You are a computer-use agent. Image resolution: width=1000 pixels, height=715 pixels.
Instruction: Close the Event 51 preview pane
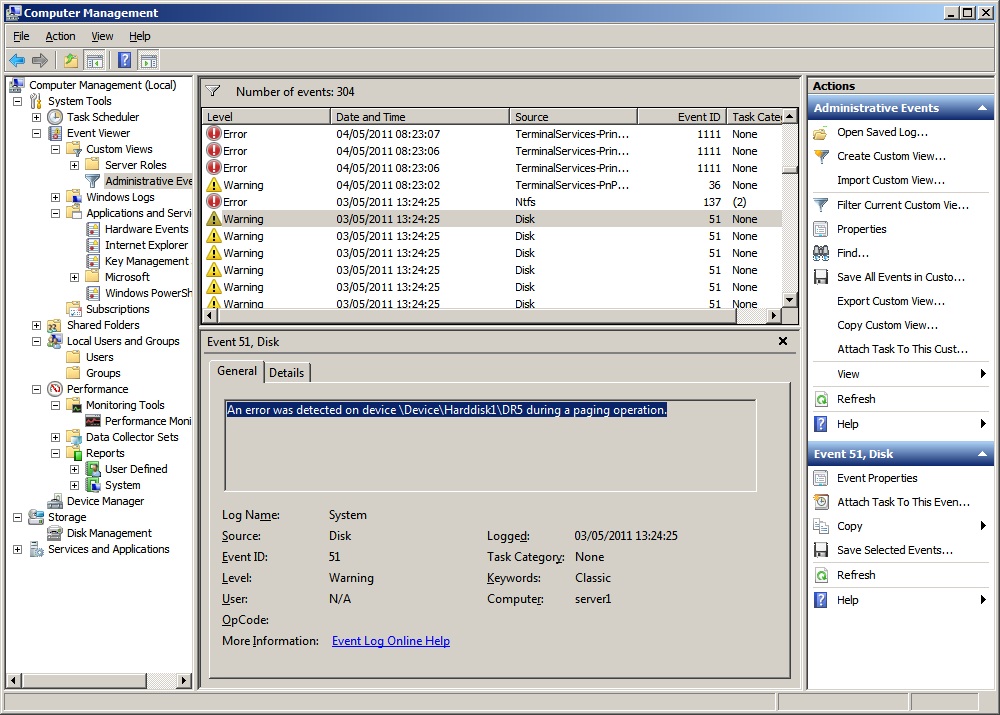point(783,341)
